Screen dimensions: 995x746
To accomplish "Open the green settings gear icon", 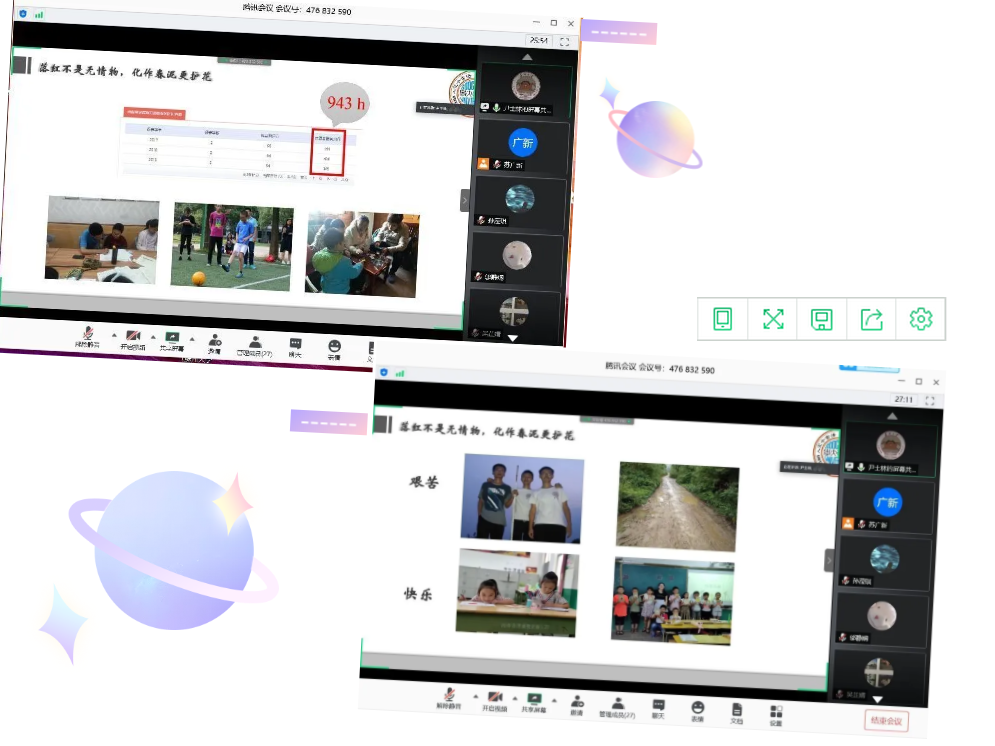I will (921, 319).
